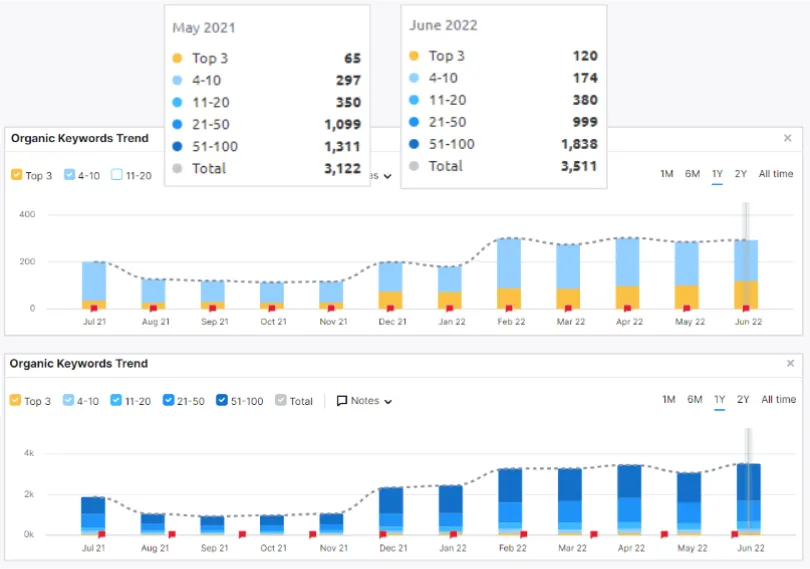810x569 pixels.
Task: Click red note flag near Feb 22 lower chart
Action: pyautogui.click(x=524, y=534)
